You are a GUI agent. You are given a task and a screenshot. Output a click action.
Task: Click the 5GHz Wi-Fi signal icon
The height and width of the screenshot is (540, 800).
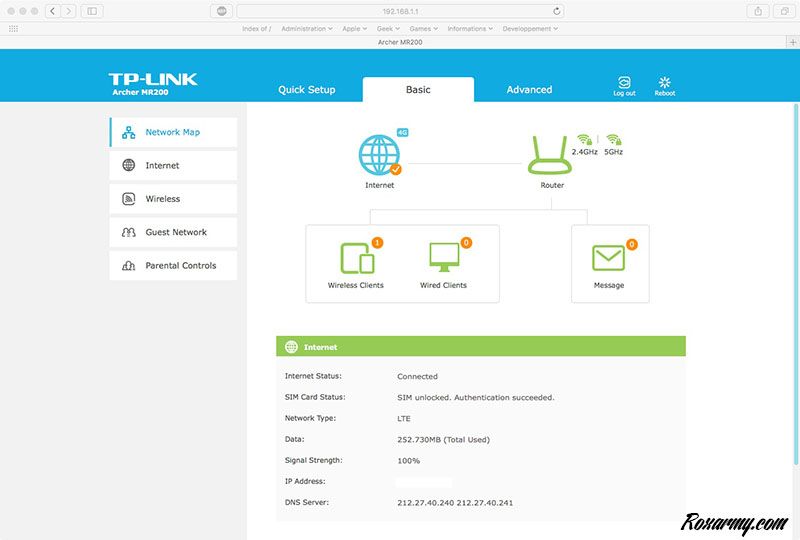coord(613,140)
